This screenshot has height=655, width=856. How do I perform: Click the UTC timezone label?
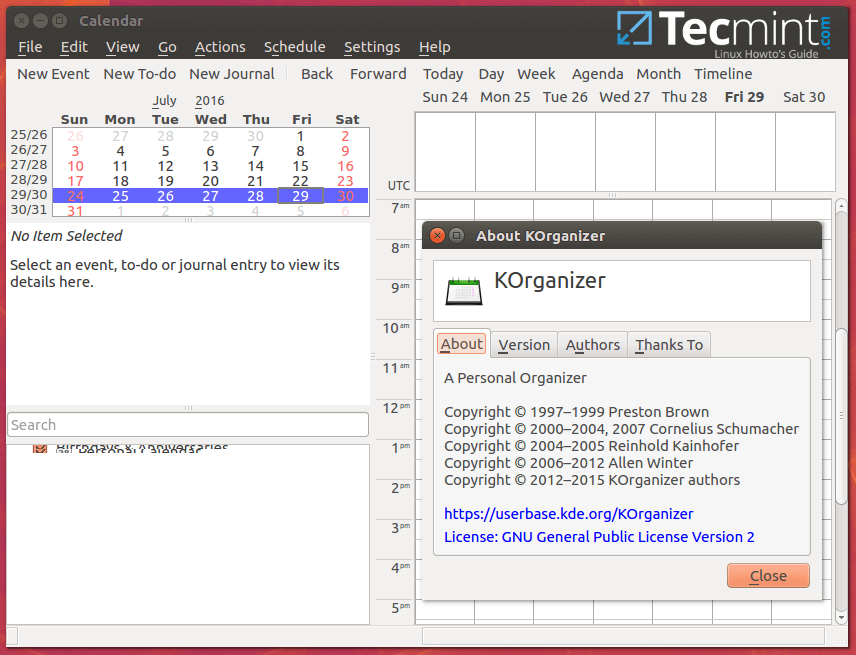pos(399,186)
